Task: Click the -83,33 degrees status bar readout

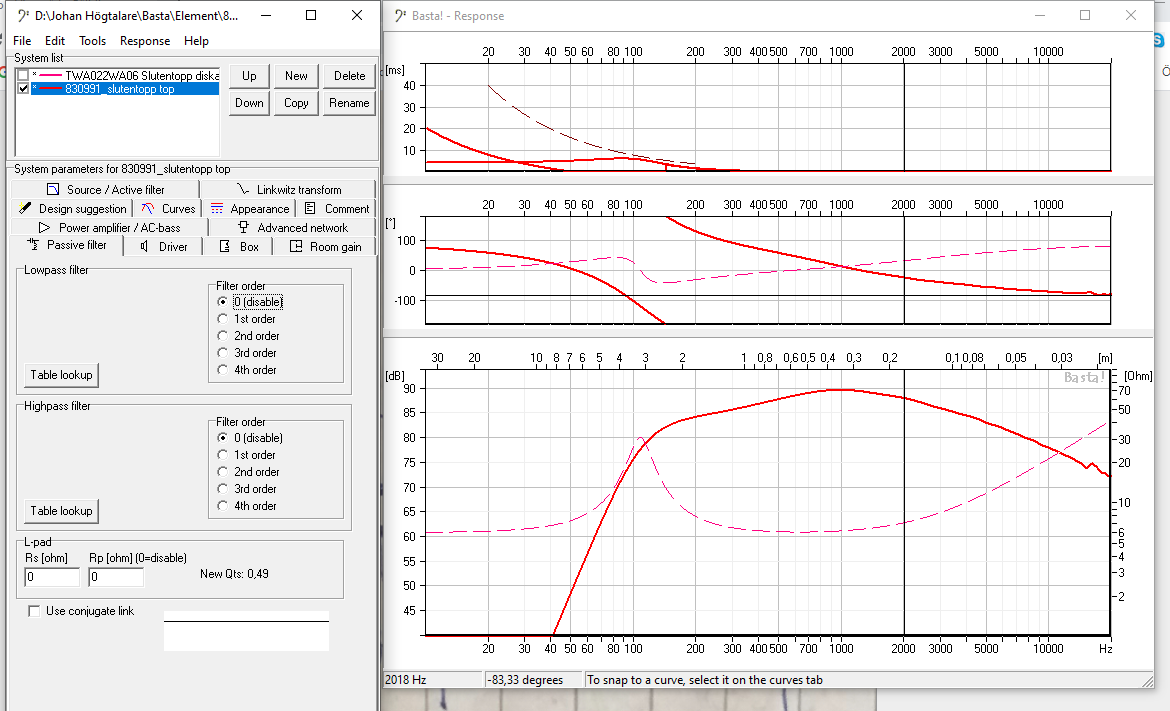Action: (534, 680)
